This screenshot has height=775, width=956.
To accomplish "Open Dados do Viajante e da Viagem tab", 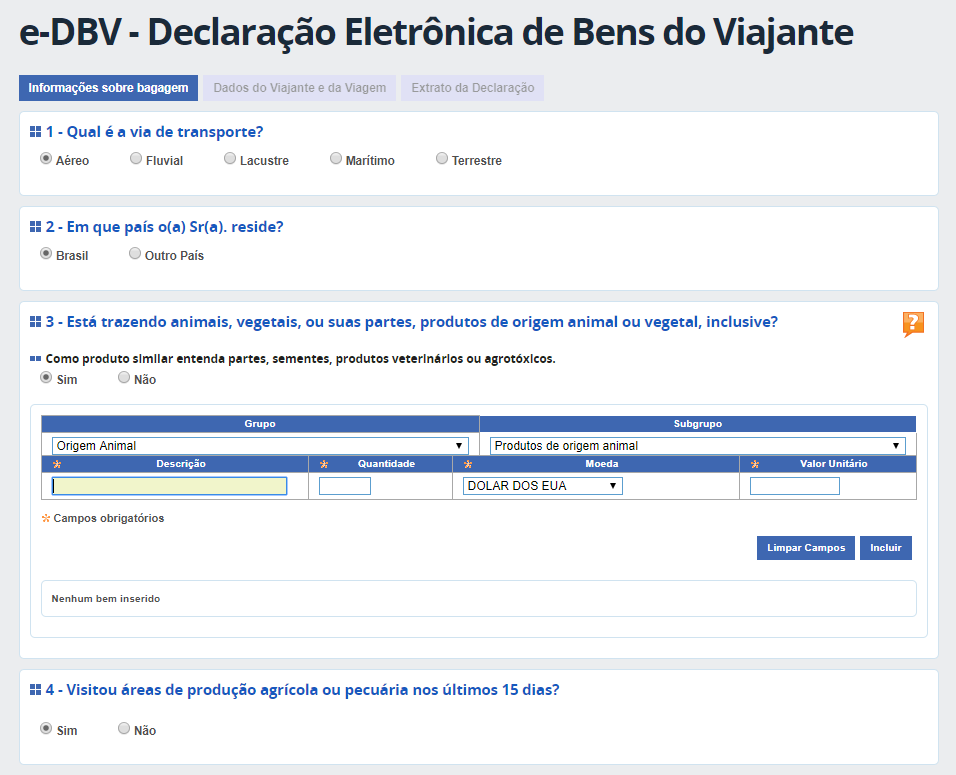I will click(x=299, y=88).
